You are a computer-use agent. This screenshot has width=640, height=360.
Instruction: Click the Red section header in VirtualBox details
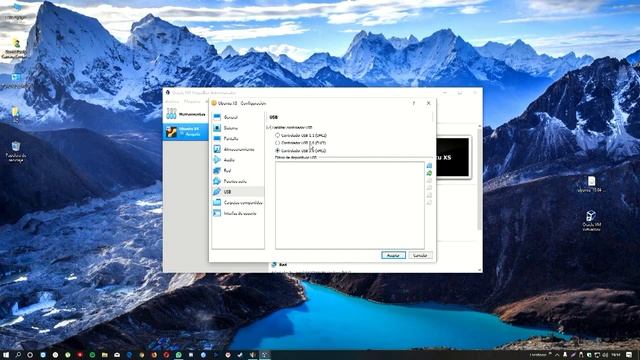point(282,265)
